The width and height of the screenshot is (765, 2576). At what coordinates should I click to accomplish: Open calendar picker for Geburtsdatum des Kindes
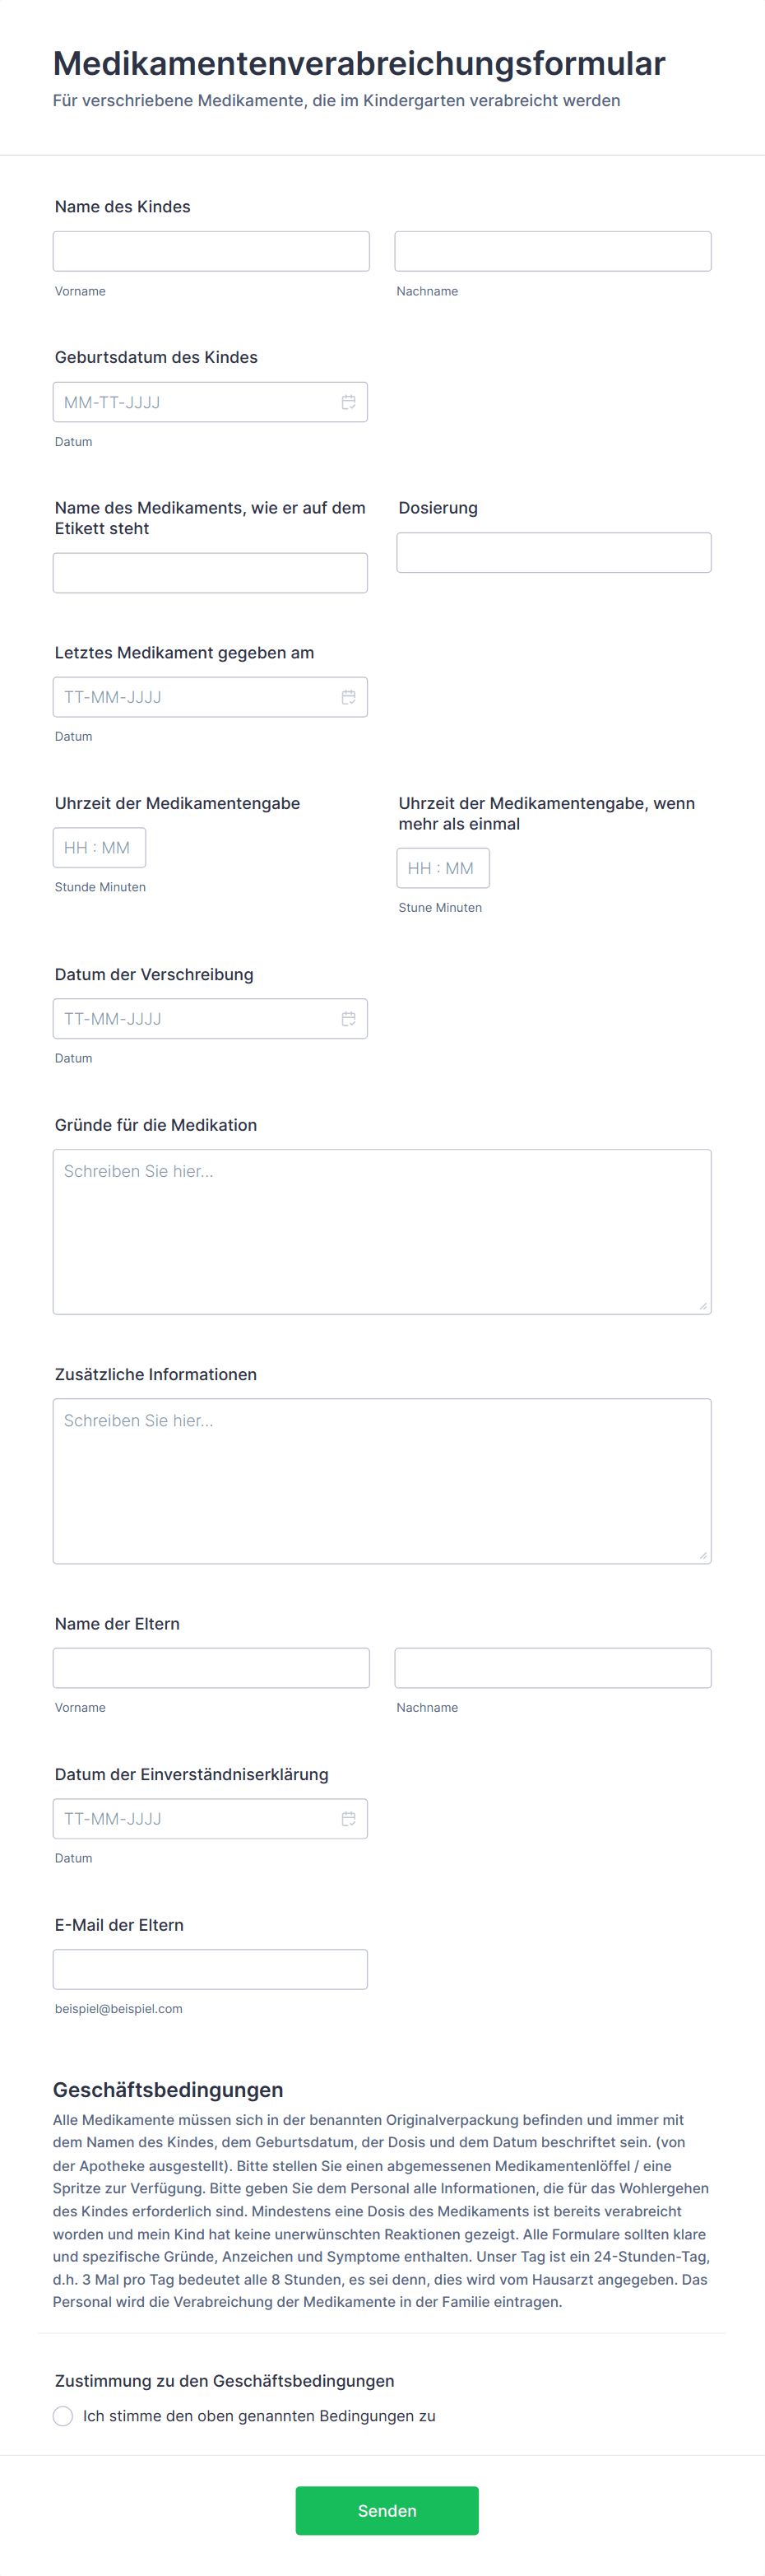[348, 402]
